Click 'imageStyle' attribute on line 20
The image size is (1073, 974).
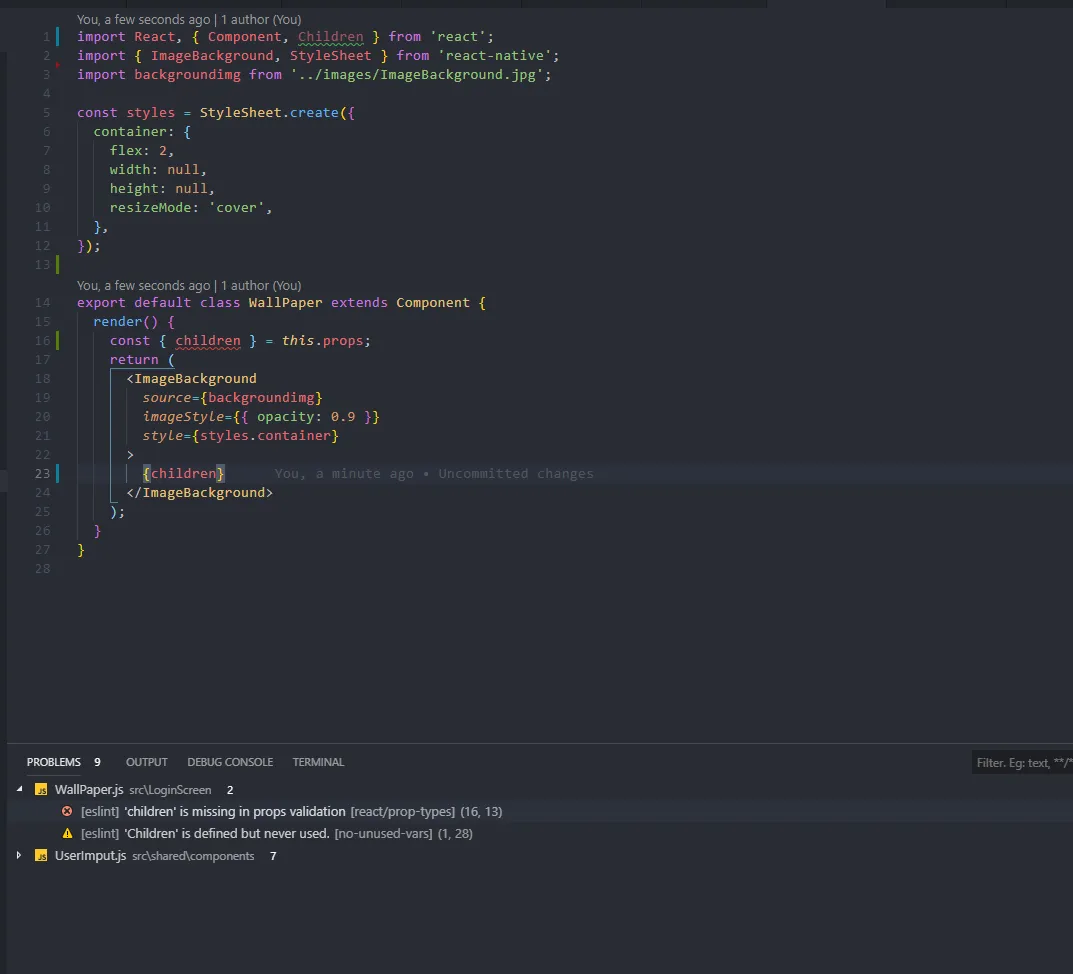click(183, 417)
